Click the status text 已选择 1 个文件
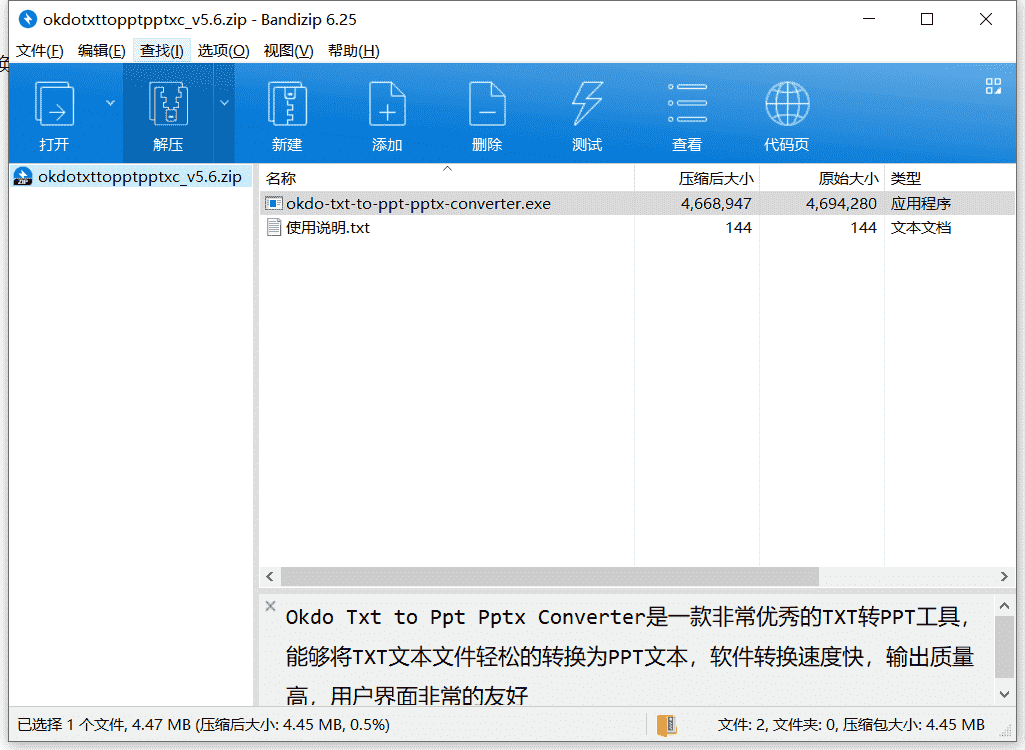 [72, 724]
